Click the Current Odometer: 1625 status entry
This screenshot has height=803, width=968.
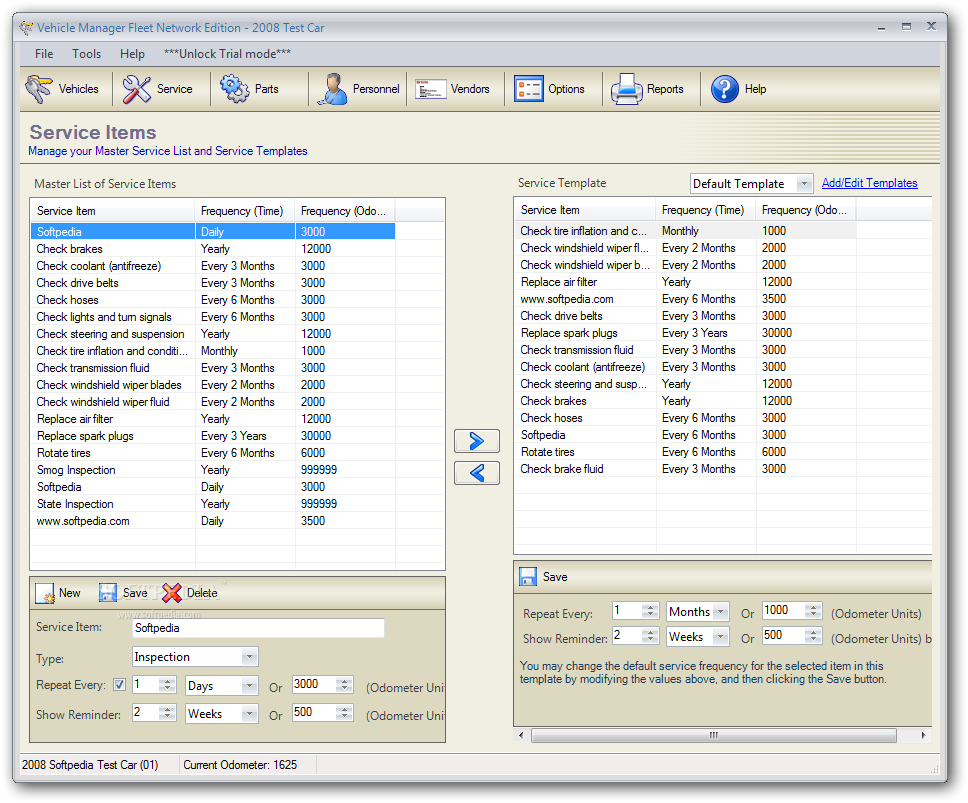point(240,765)
